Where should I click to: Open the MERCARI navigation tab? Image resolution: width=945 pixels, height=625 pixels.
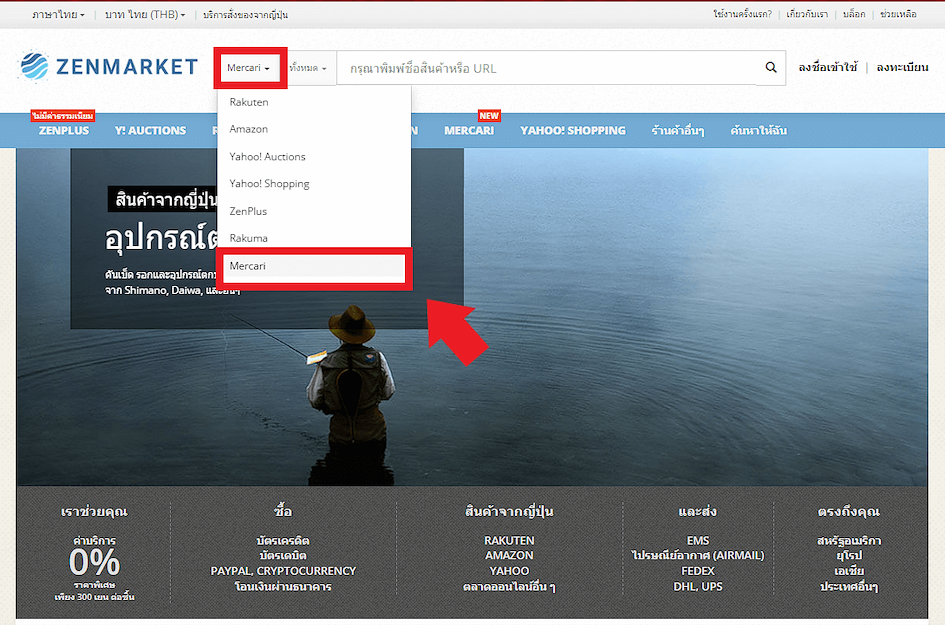tap(469, 130)
